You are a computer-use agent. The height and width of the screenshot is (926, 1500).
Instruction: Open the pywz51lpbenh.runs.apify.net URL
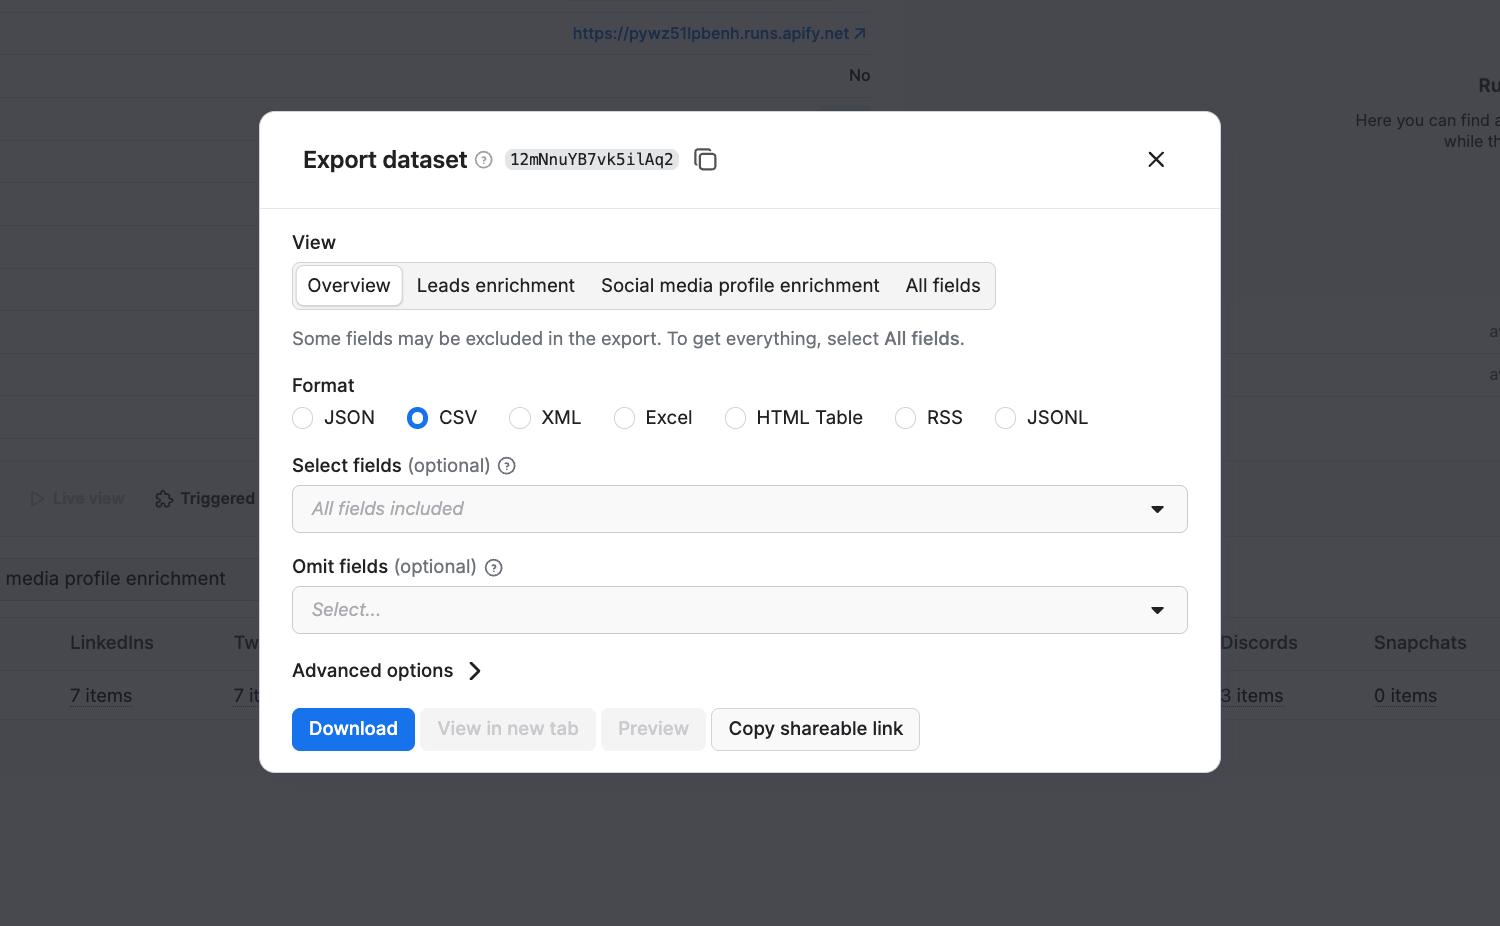click(710, 32)
